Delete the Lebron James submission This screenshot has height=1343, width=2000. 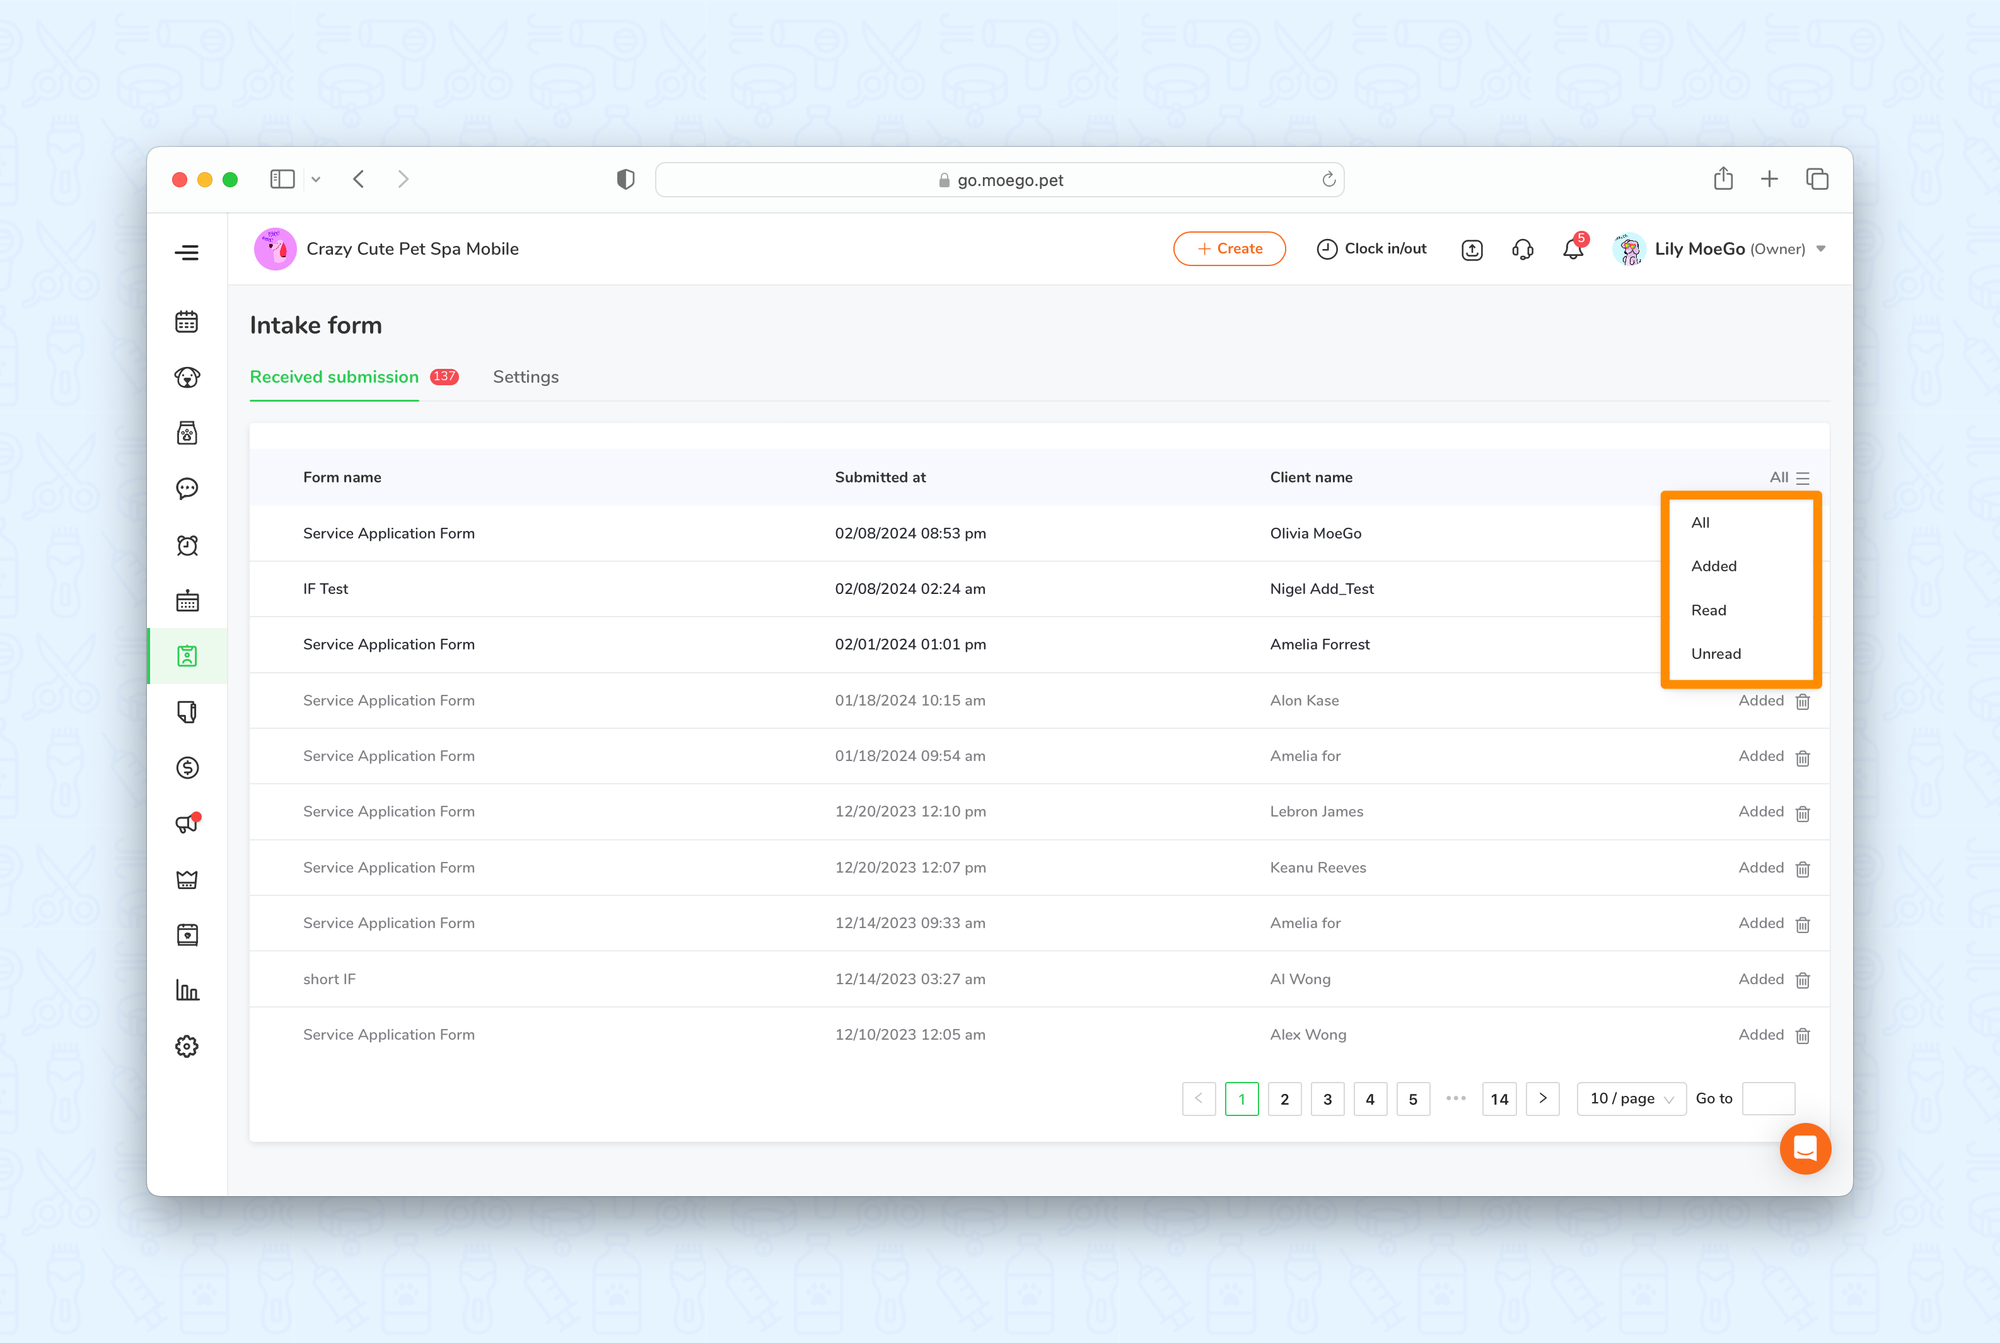click(x=1802, y=813)
